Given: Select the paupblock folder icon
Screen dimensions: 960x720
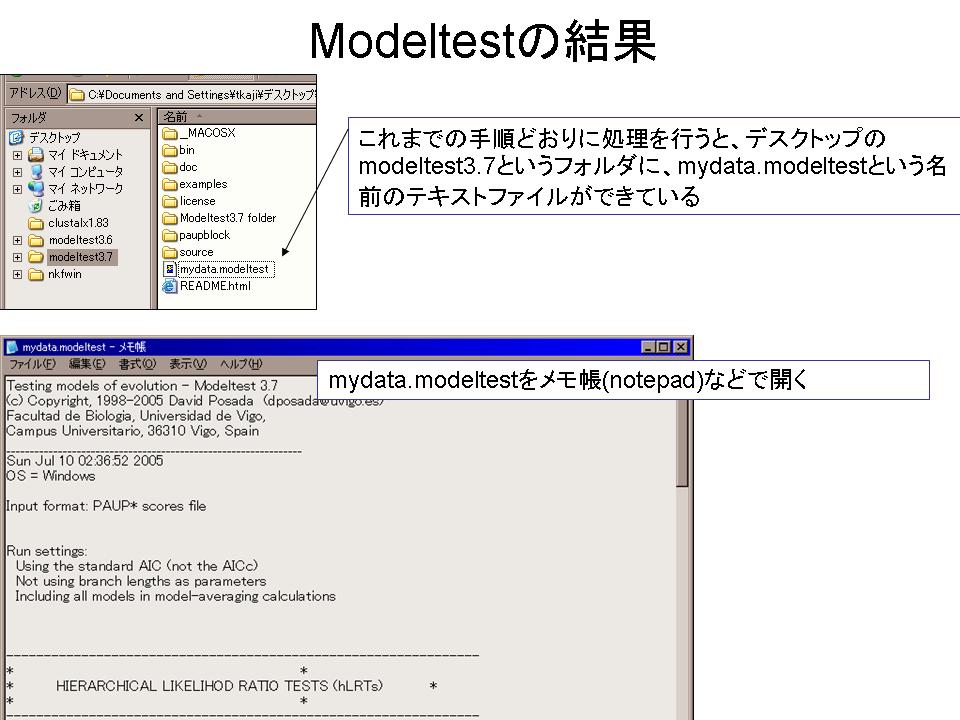Looking at the screenshot, I should [170, 235].
